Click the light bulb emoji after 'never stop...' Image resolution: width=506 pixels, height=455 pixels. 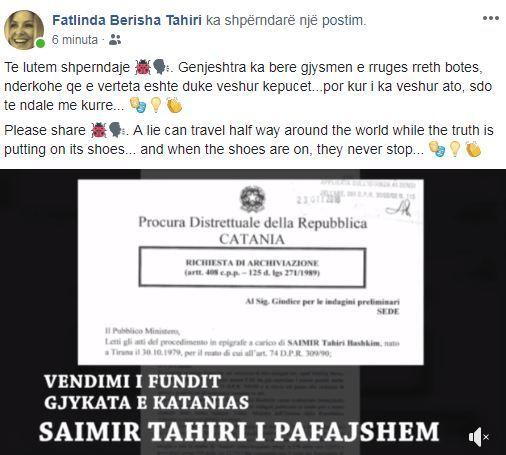(x=455, y=149)
